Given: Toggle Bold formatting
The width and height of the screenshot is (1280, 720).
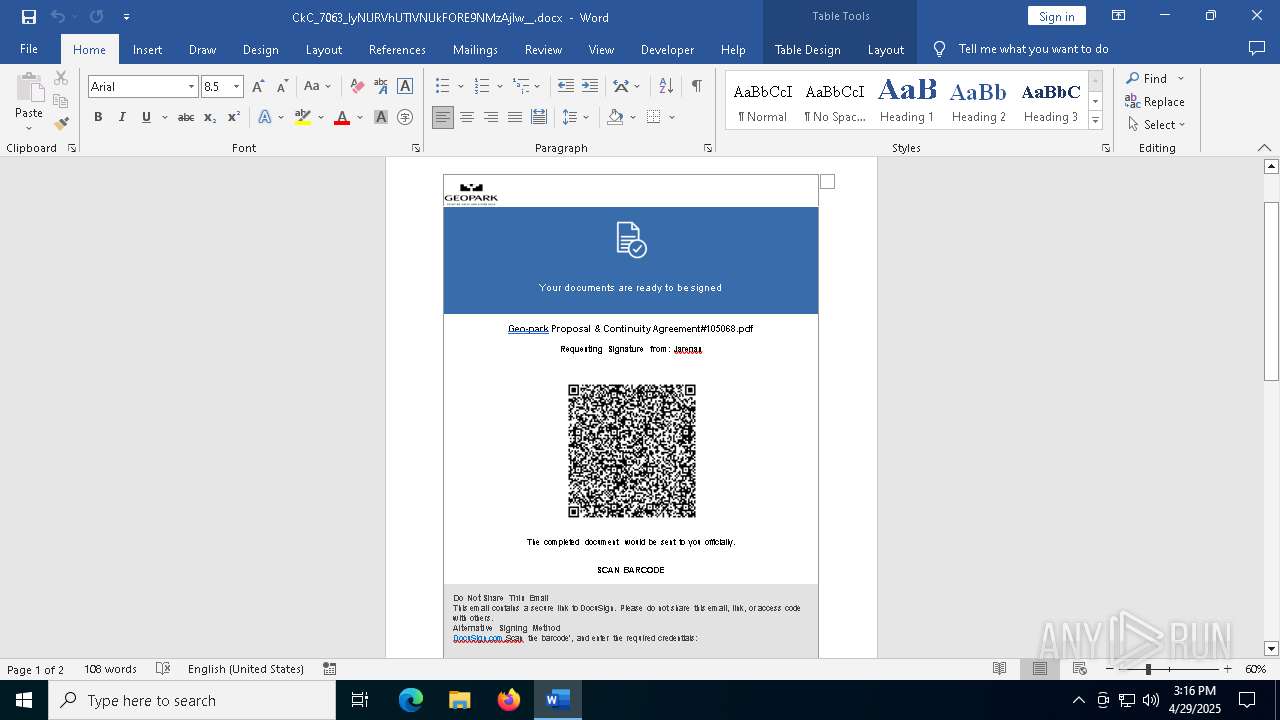Looking at the screenshot, I should pyautogui.click(x=98, y=117).
